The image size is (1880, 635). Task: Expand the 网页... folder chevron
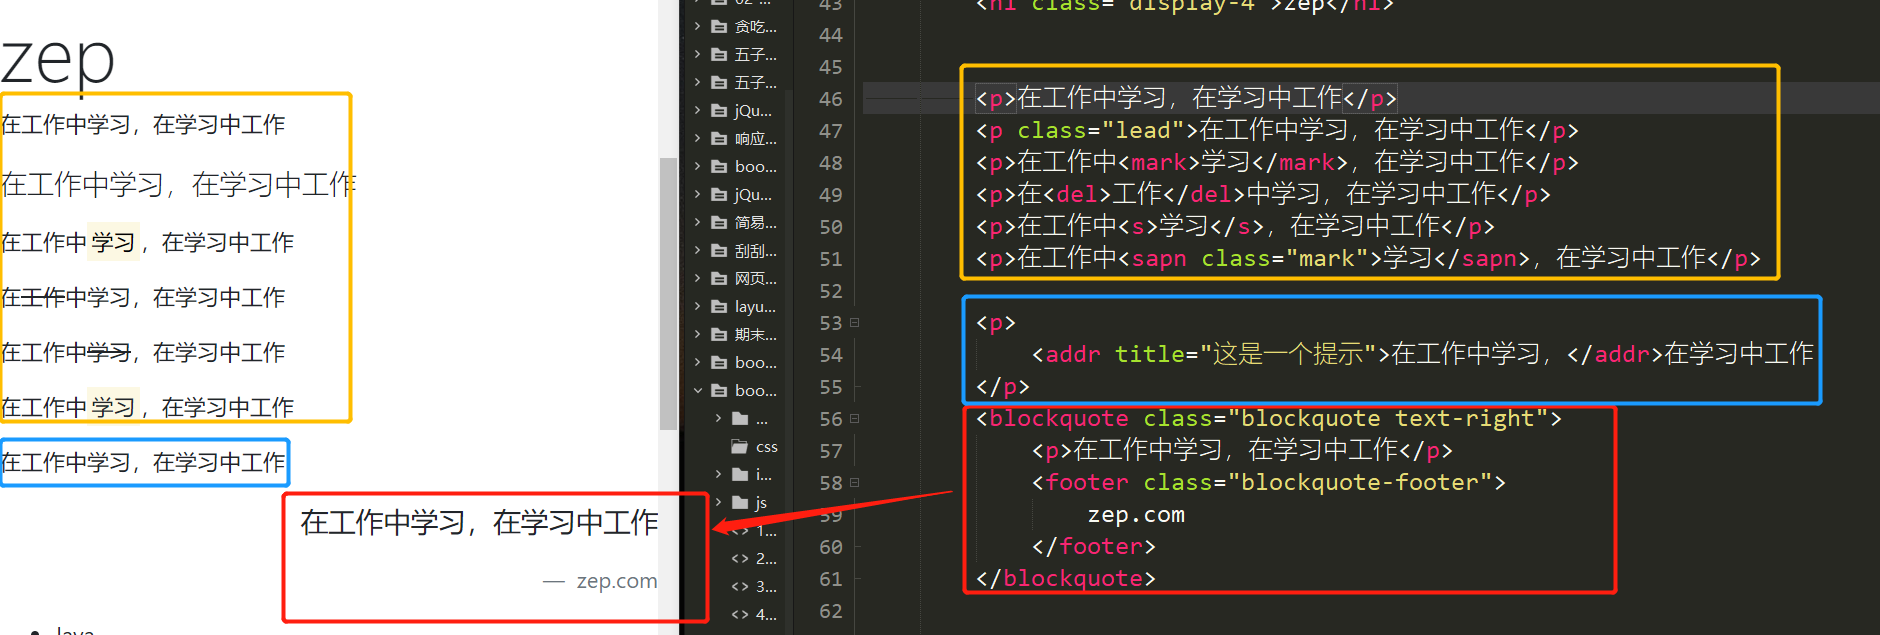coord(697,279)
